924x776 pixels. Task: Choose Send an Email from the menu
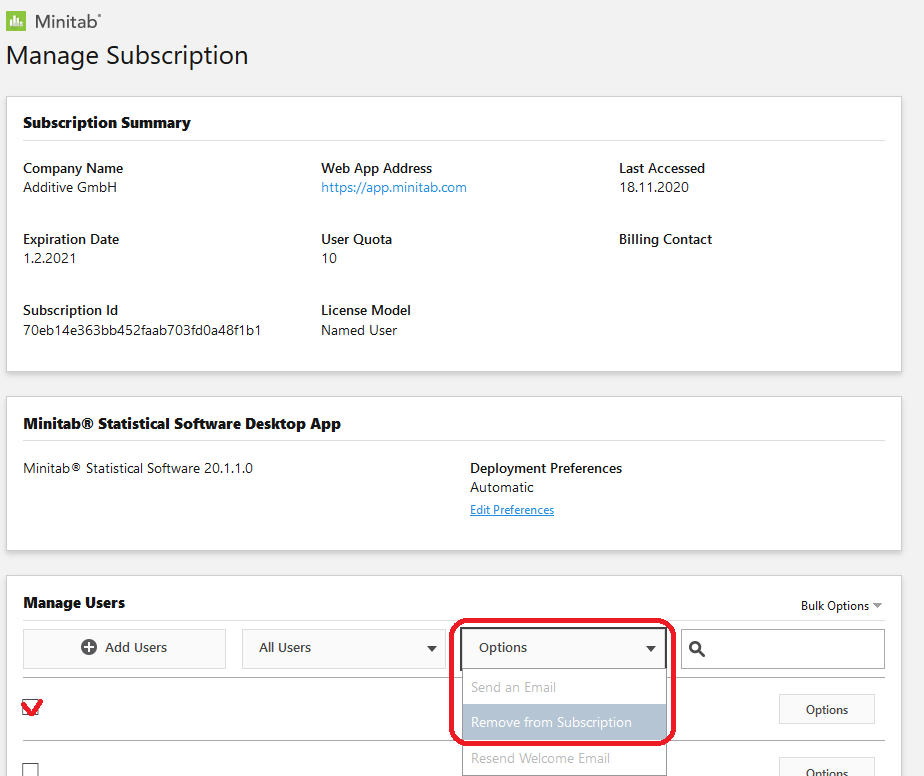pos(565,687)
